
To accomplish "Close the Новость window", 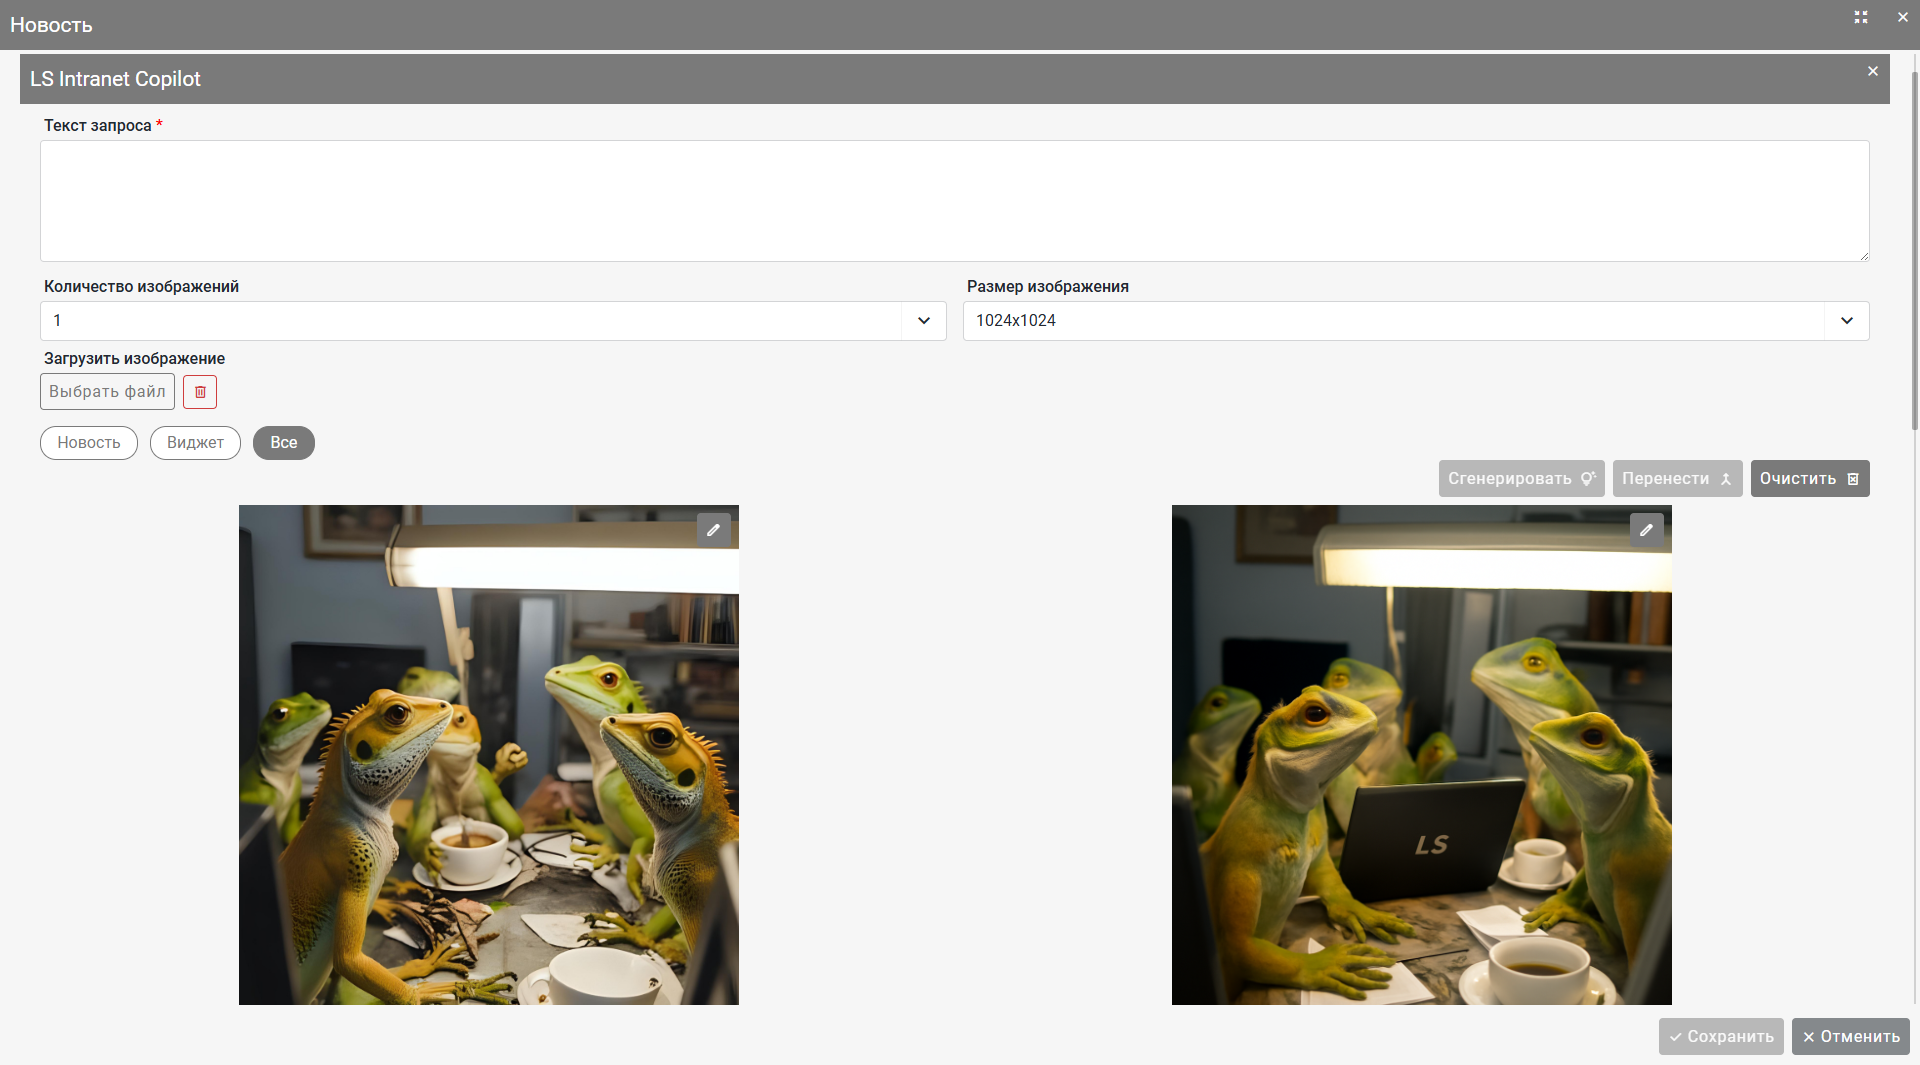I will pyautogui.click(x=1902, y=18).
